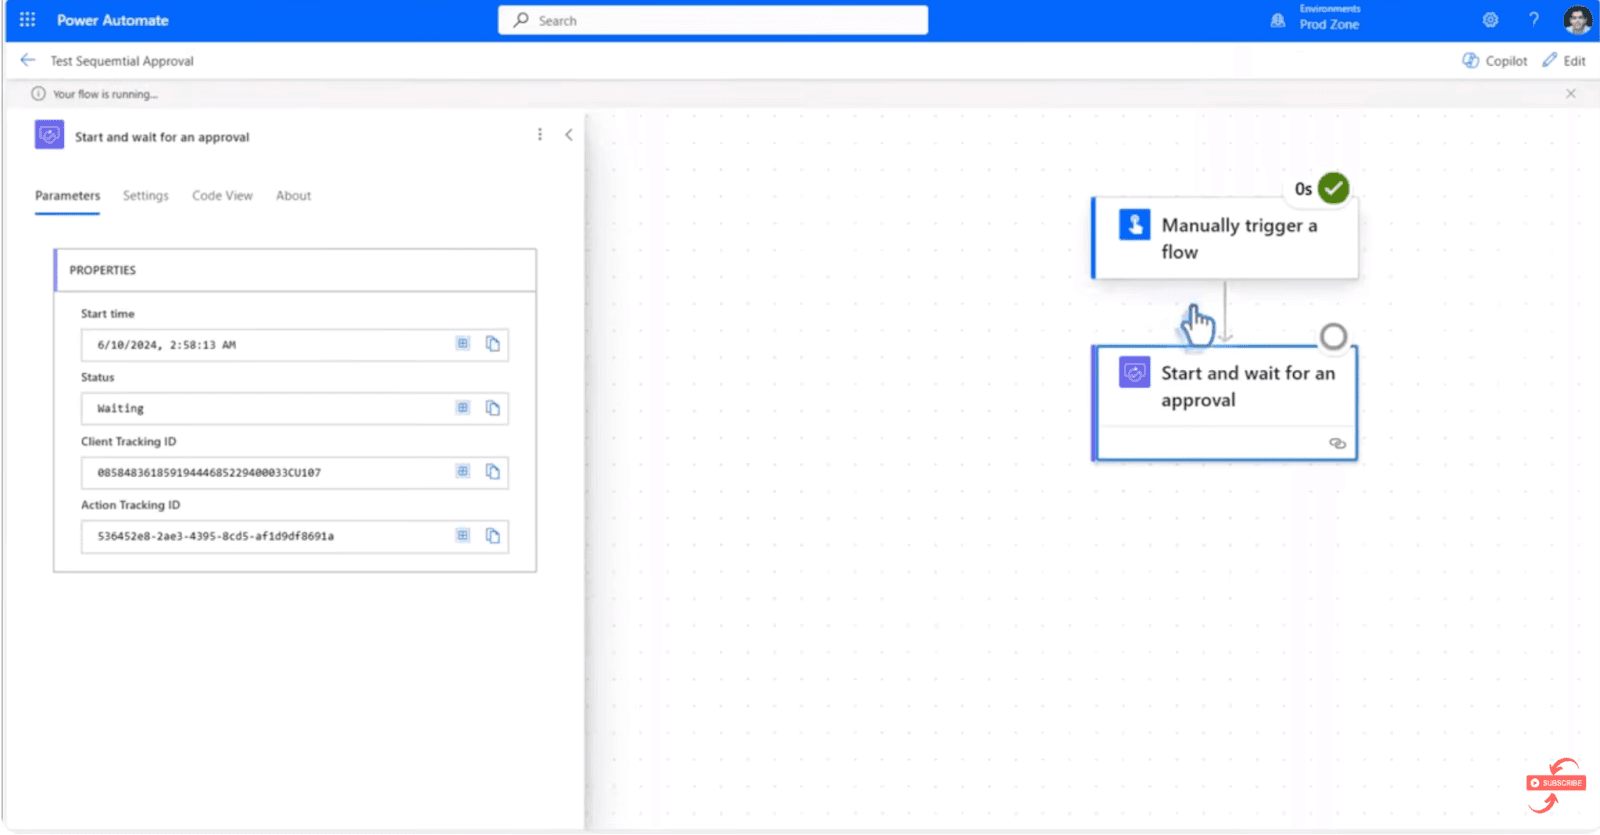Switch to the Code View tab
Screen dimensions: 1600x835
pos(222,196)
